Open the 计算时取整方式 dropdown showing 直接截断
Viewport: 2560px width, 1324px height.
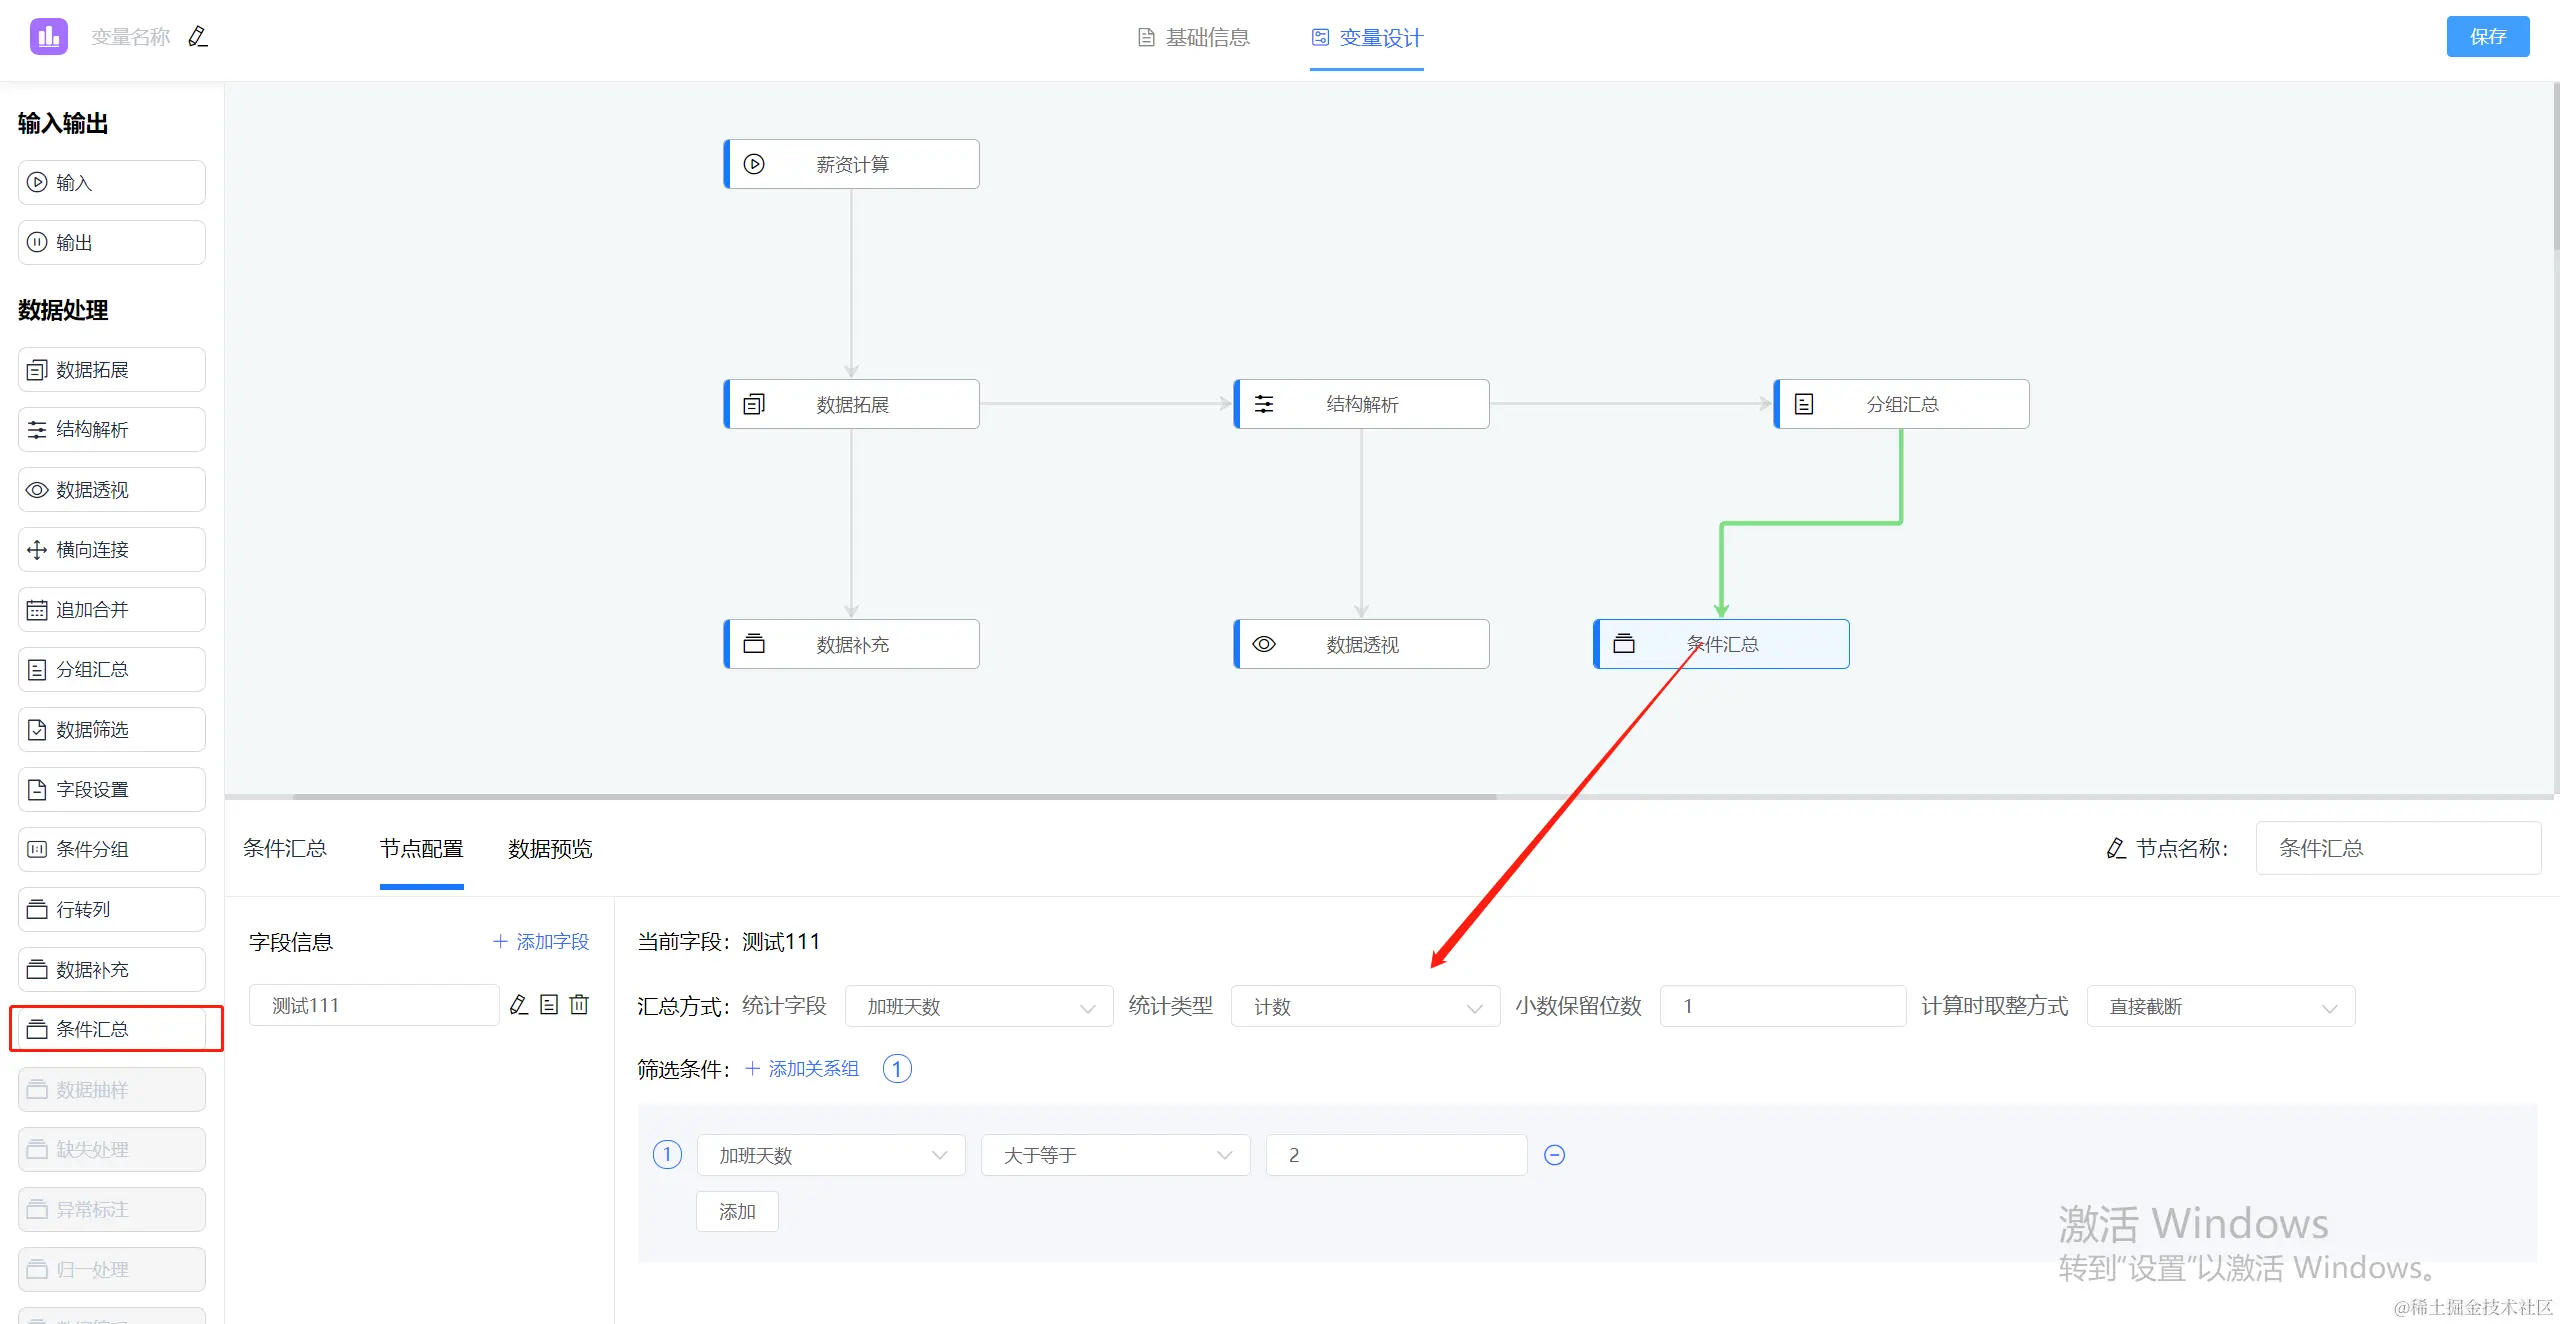pos(2220,1006)
